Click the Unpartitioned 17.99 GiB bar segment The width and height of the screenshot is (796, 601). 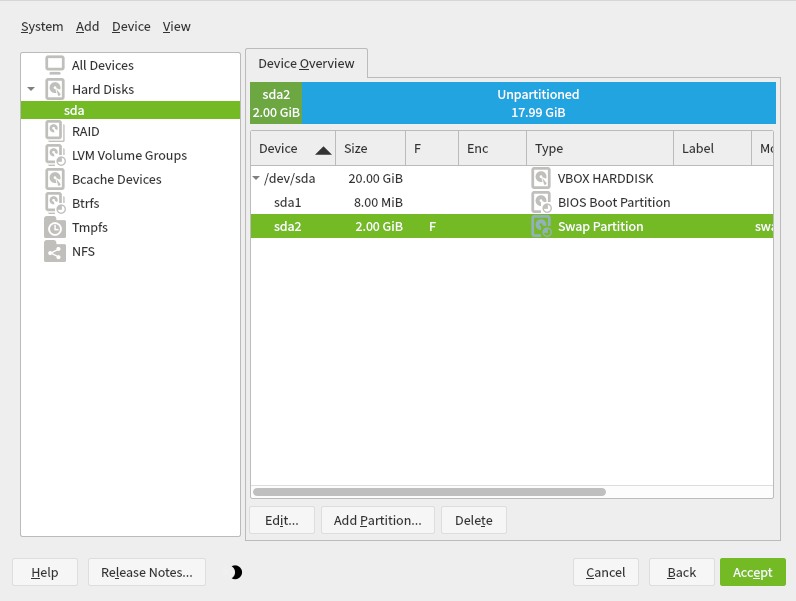539,103
